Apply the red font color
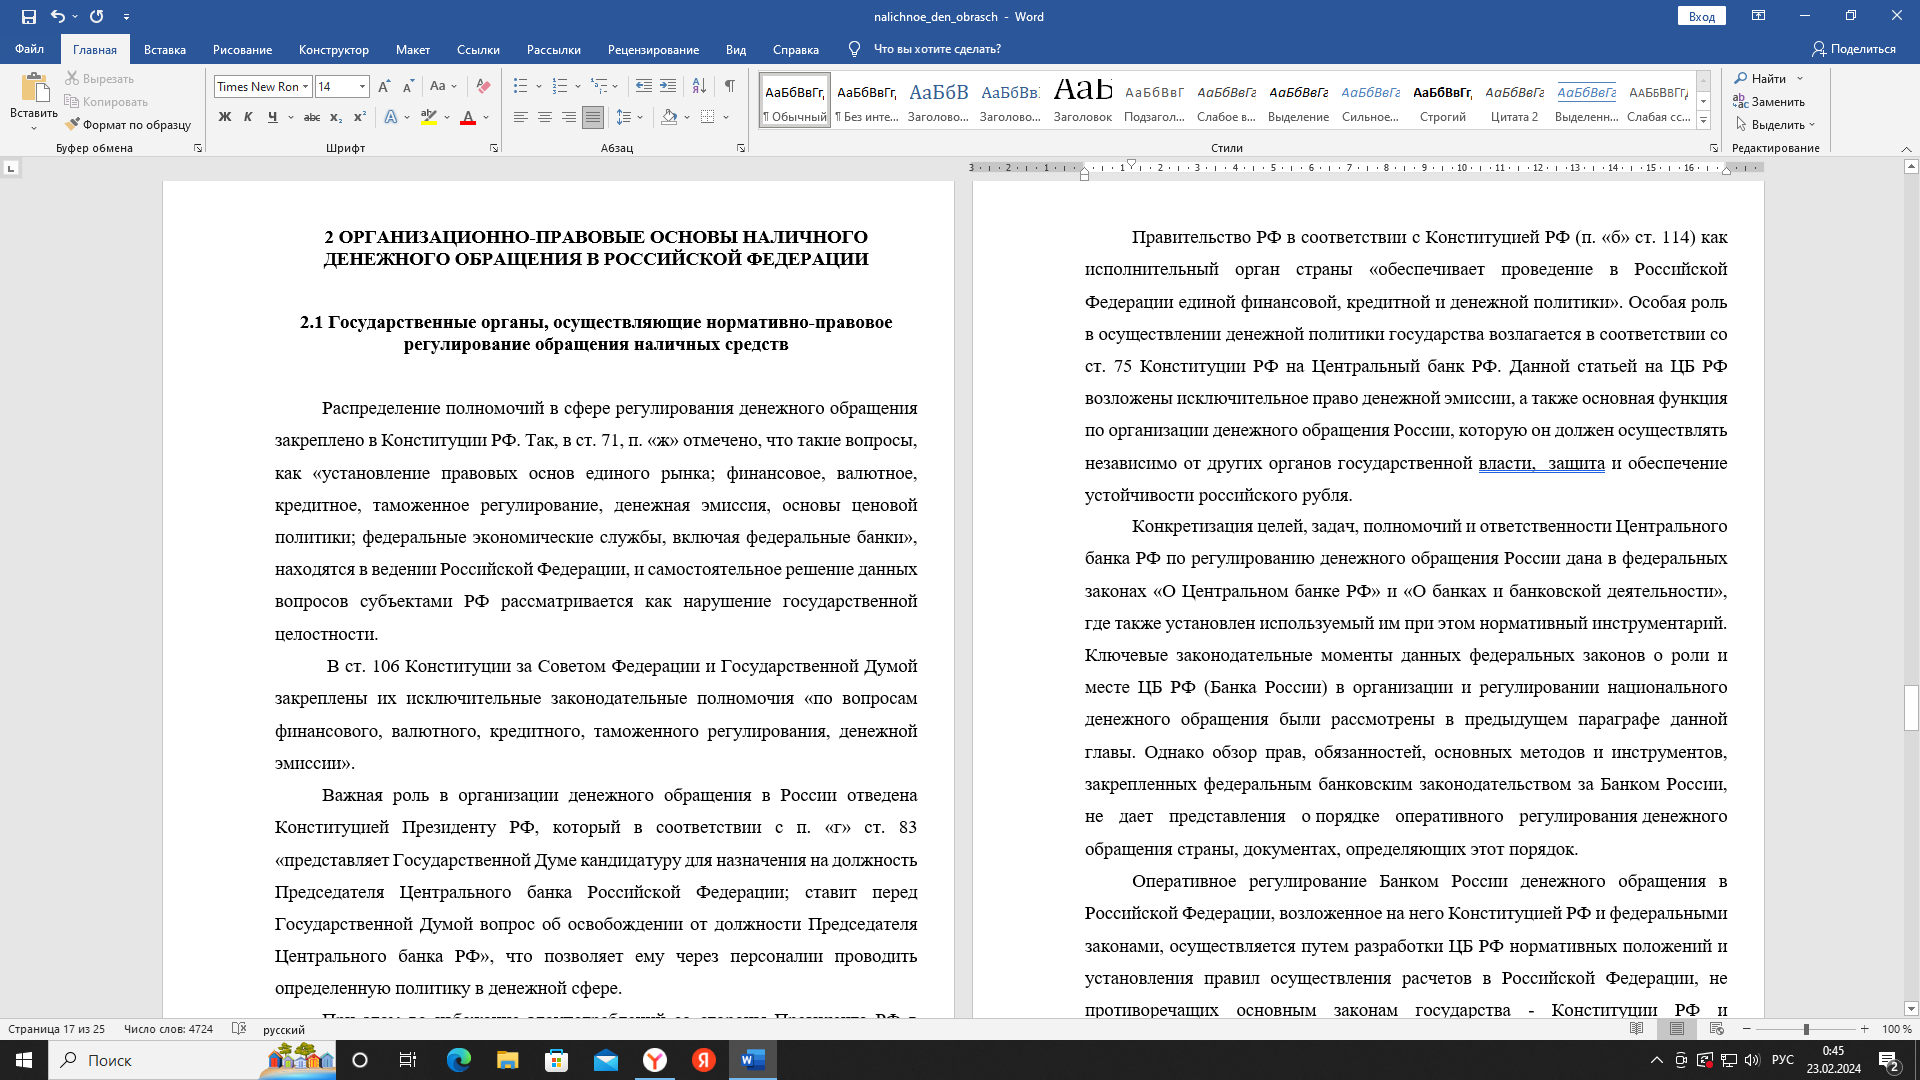This screenshot has height=1080, width=1920. 468,117
